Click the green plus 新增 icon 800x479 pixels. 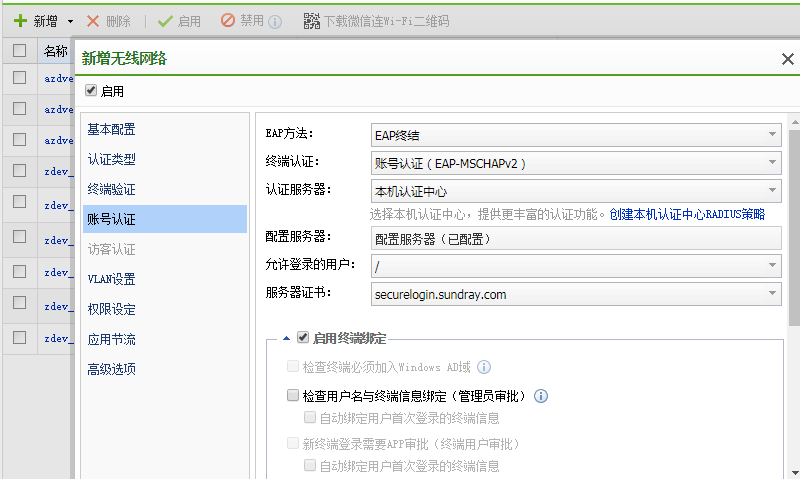click(20, 21)
